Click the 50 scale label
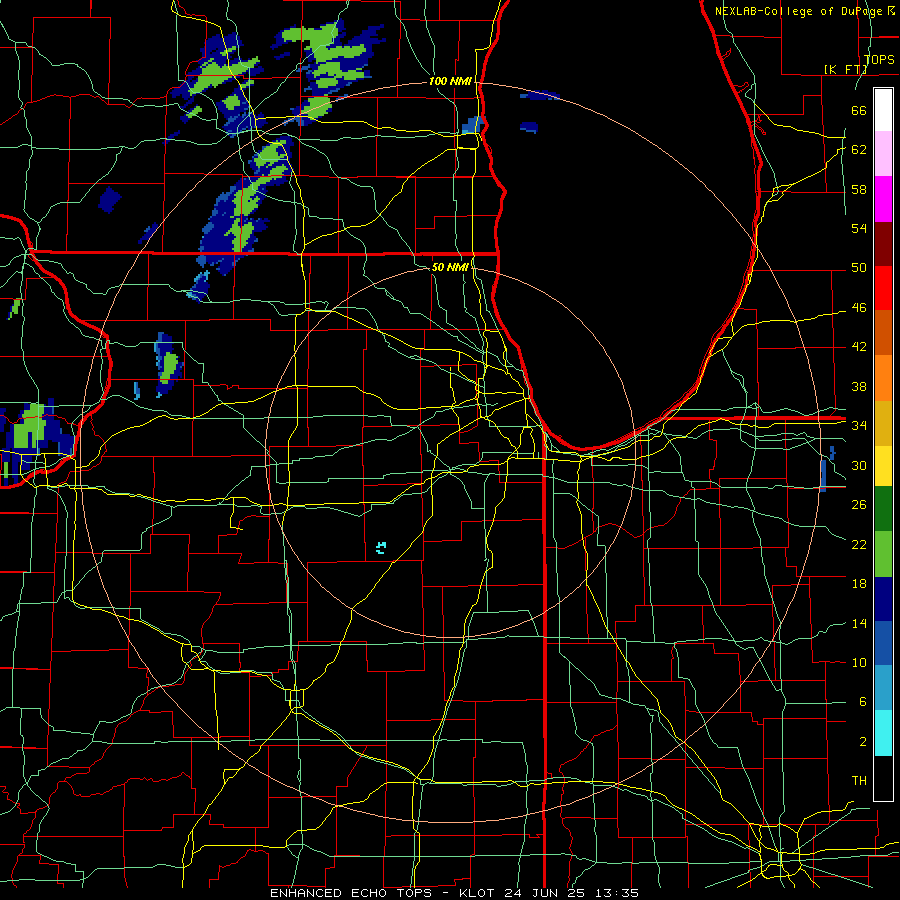The height and width of the screenshot is (900, 900). [x=859, y=267]
